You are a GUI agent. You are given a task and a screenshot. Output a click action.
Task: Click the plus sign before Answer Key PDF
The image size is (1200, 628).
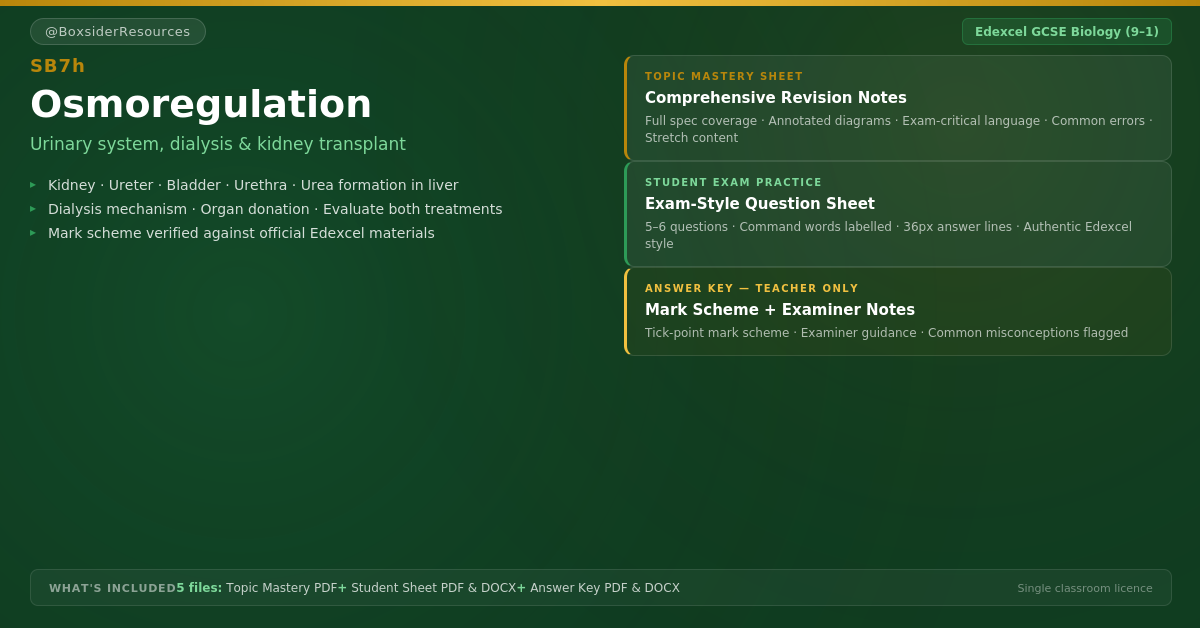point(521,588)
